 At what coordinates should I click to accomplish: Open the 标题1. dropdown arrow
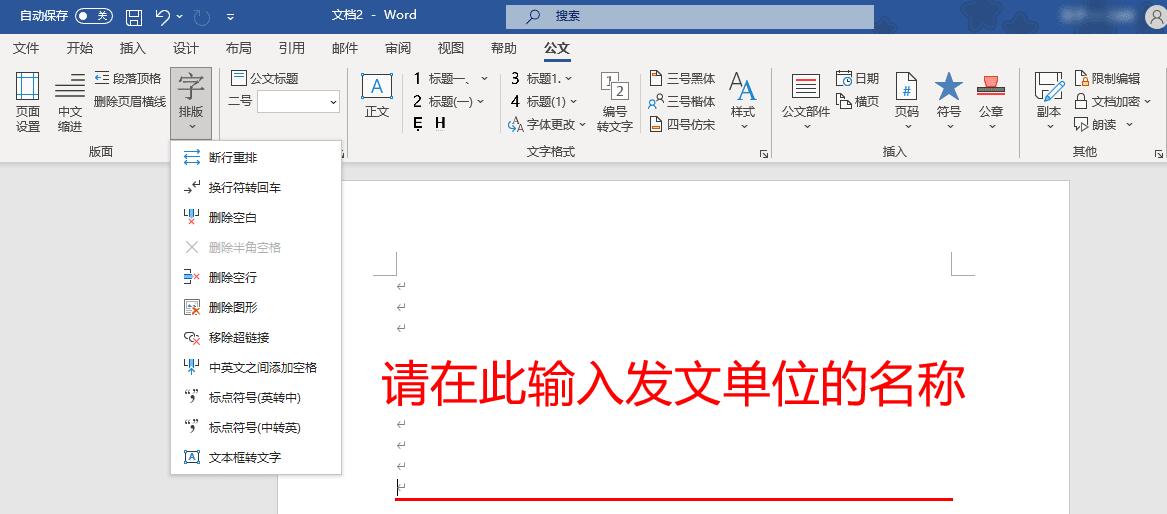coord(569,78)
